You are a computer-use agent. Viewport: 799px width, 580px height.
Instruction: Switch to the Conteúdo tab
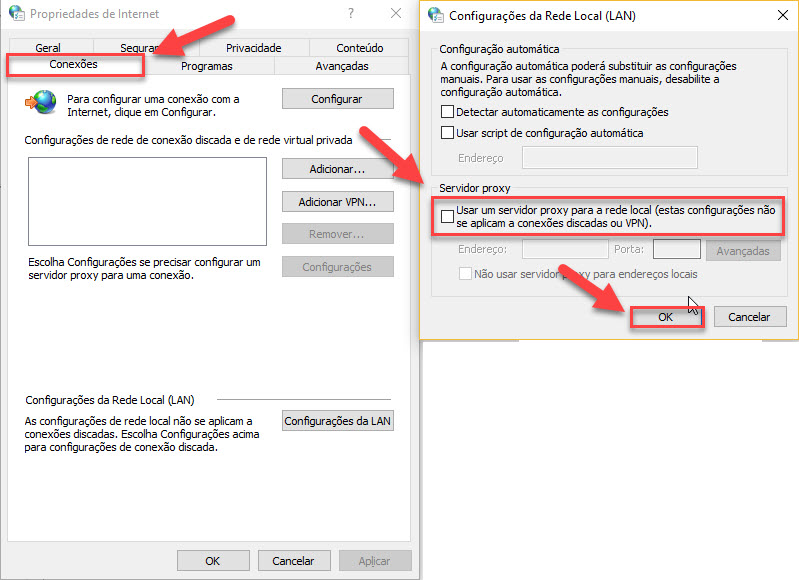point(360,47)
